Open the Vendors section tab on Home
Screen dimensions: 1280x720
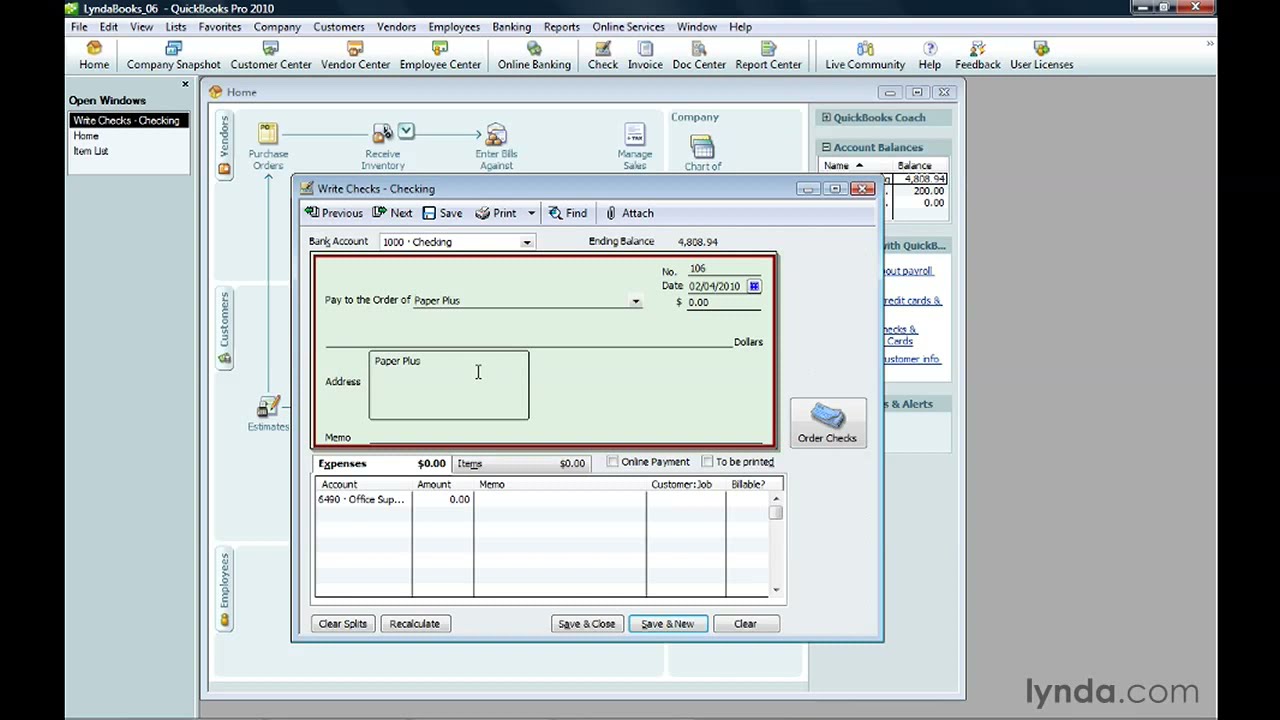coord(225,146)
